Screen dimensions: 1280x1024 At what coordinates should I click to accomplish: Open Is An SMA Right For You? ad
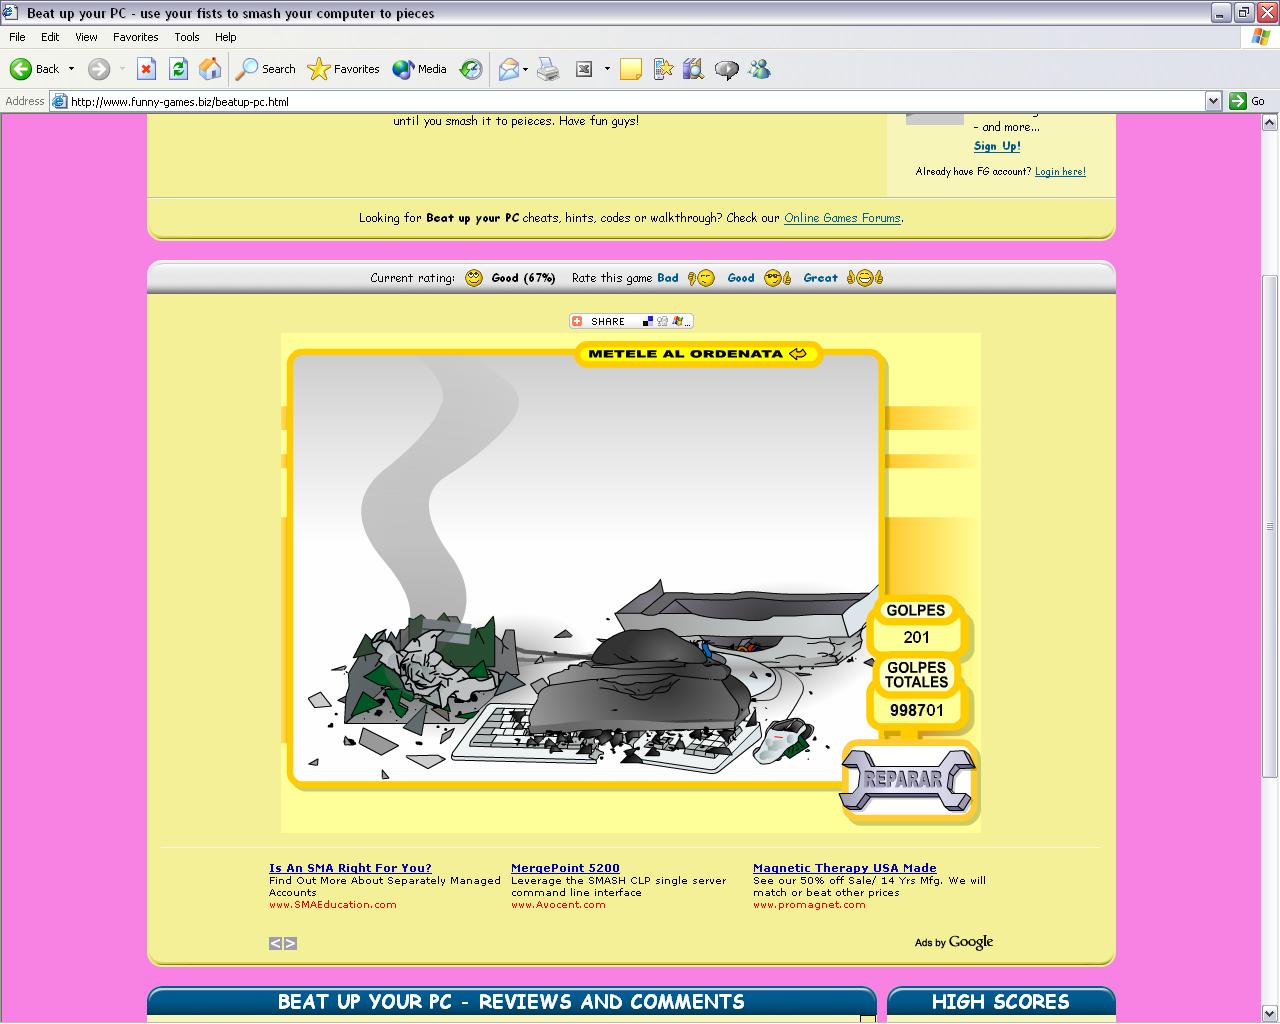tap(350, 868)
